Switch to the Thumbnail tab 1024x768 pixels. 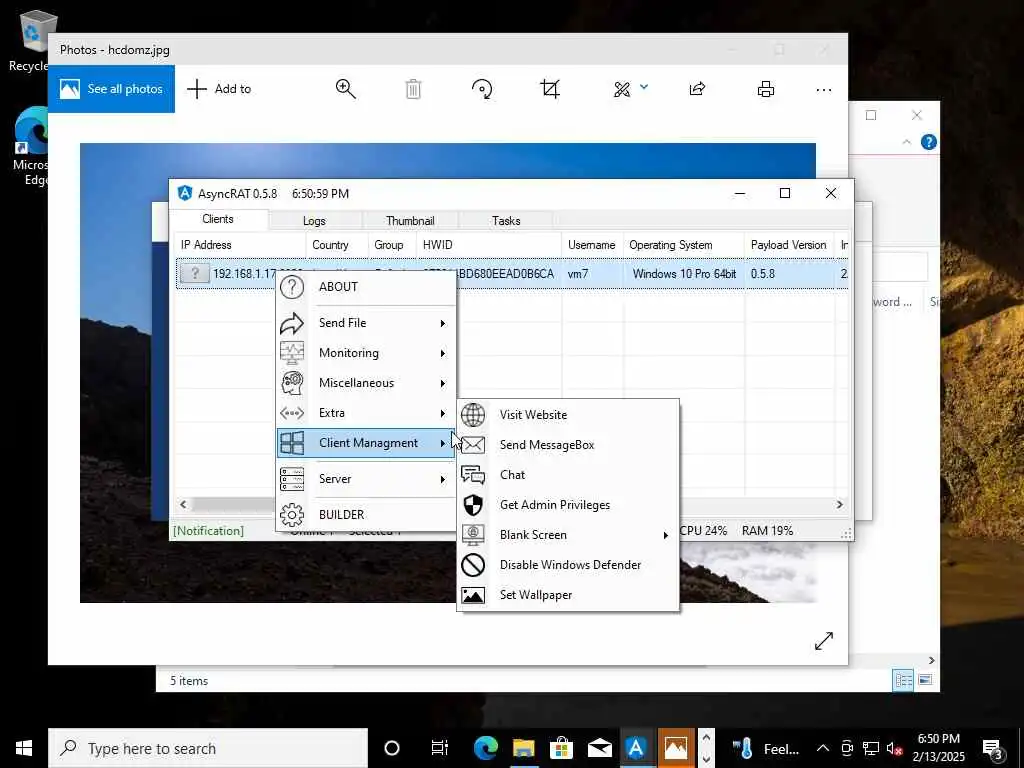tap(410, 221)
